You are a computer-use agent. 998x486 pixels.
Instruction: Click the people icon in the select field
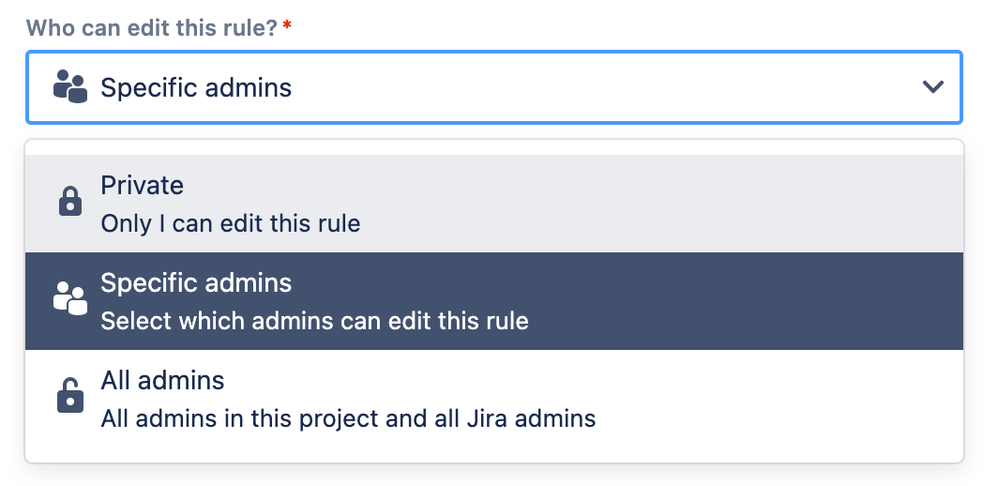(x=70, y=87)
